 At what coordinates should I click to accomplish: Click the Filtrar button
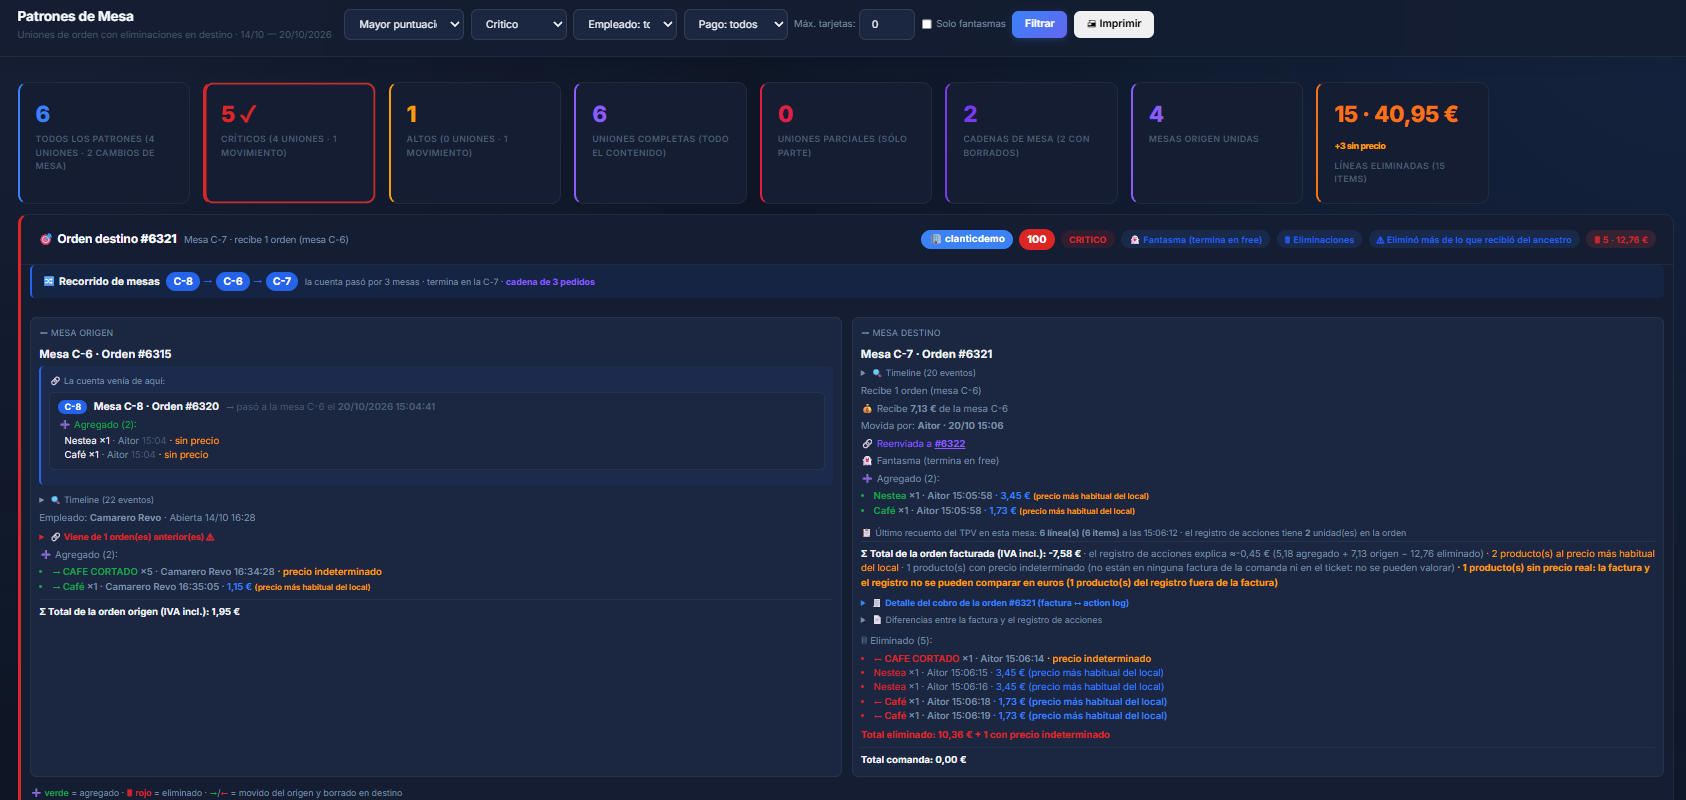[x=1039, y=24]
